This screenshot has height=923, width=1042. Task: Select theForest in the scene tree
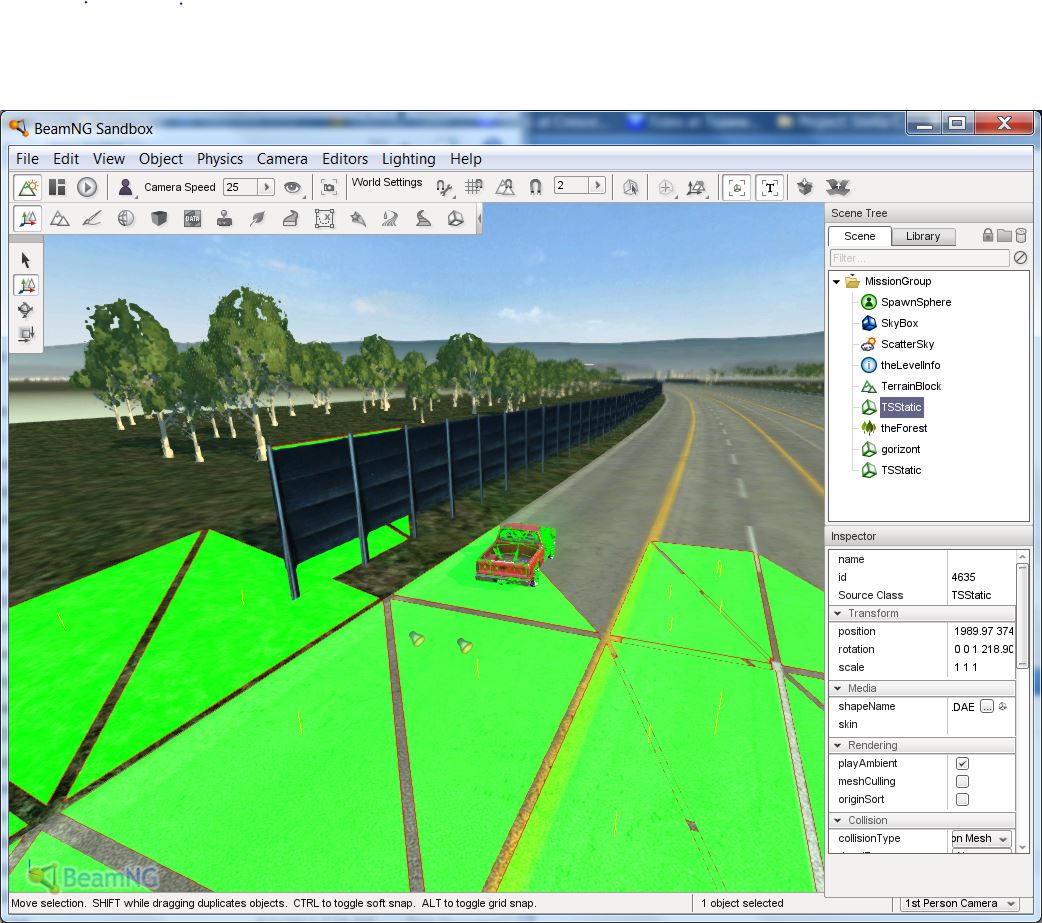pos(903,429)
